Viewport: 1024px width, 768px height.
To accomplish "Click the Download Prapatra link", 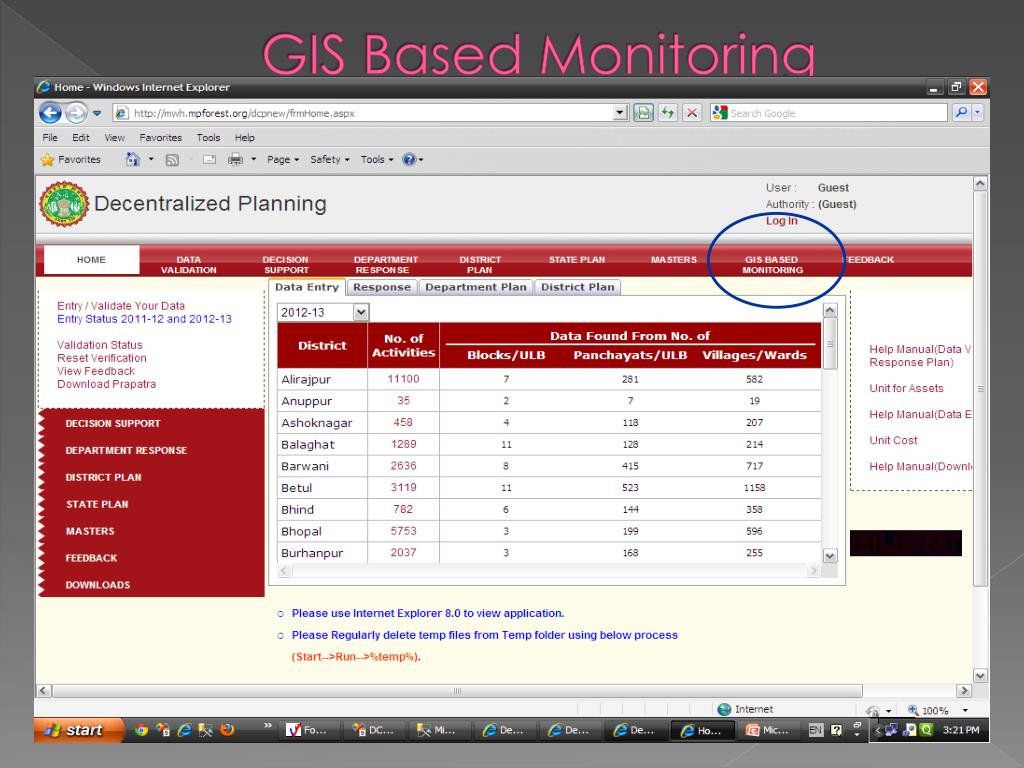I will (x=106, y=384).
